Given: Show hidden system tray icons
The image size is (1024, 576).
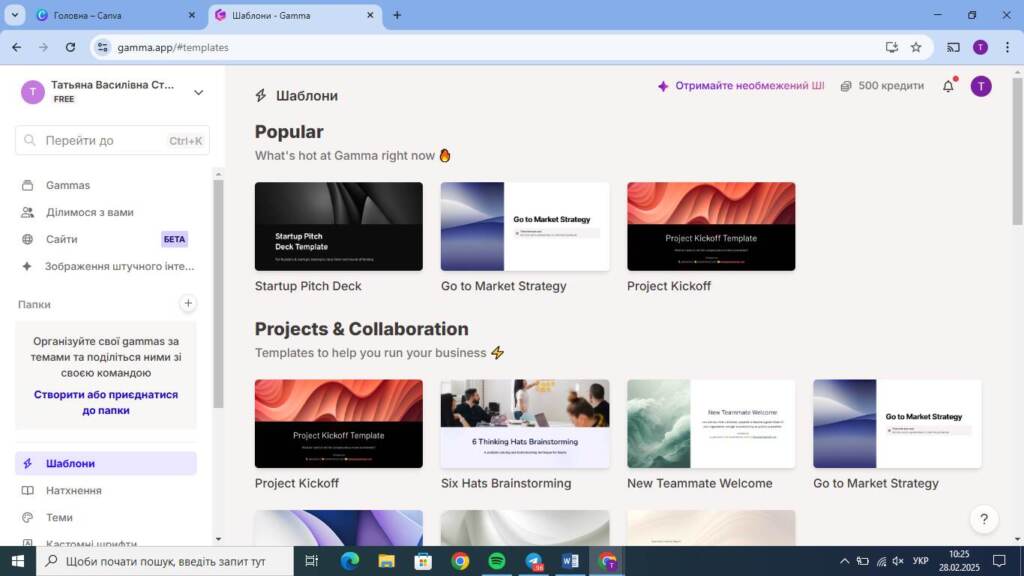Looking at the screenshot, I should (844, 561).
